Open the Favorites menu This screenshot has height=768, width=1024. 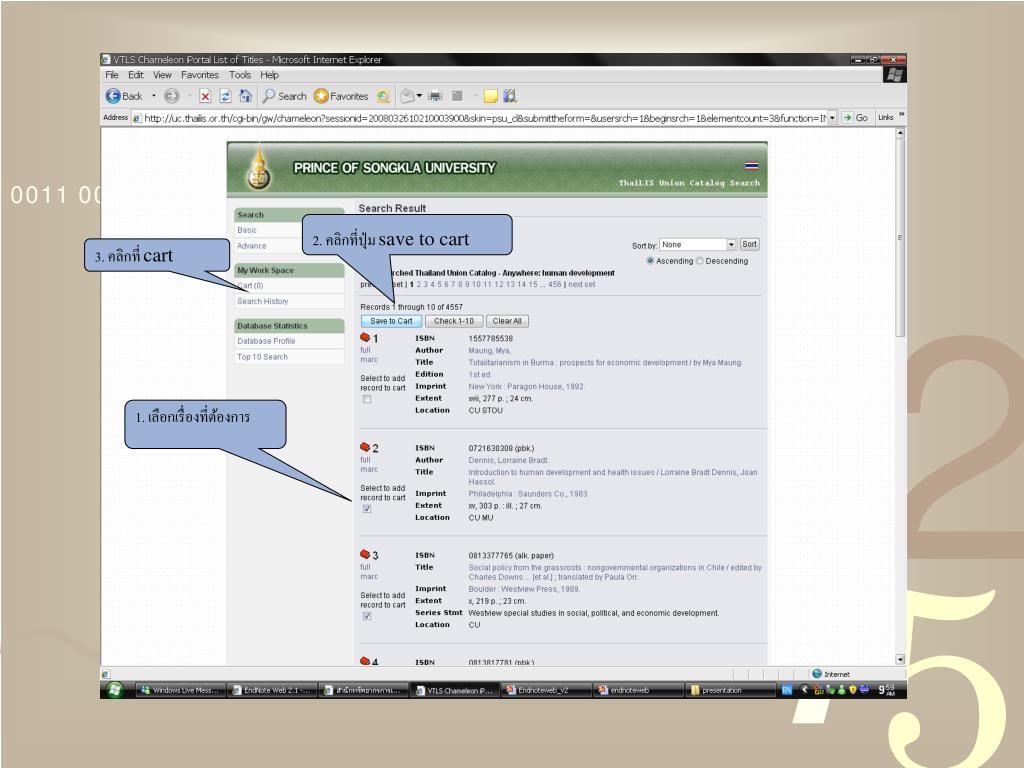(x=200, y=75)
